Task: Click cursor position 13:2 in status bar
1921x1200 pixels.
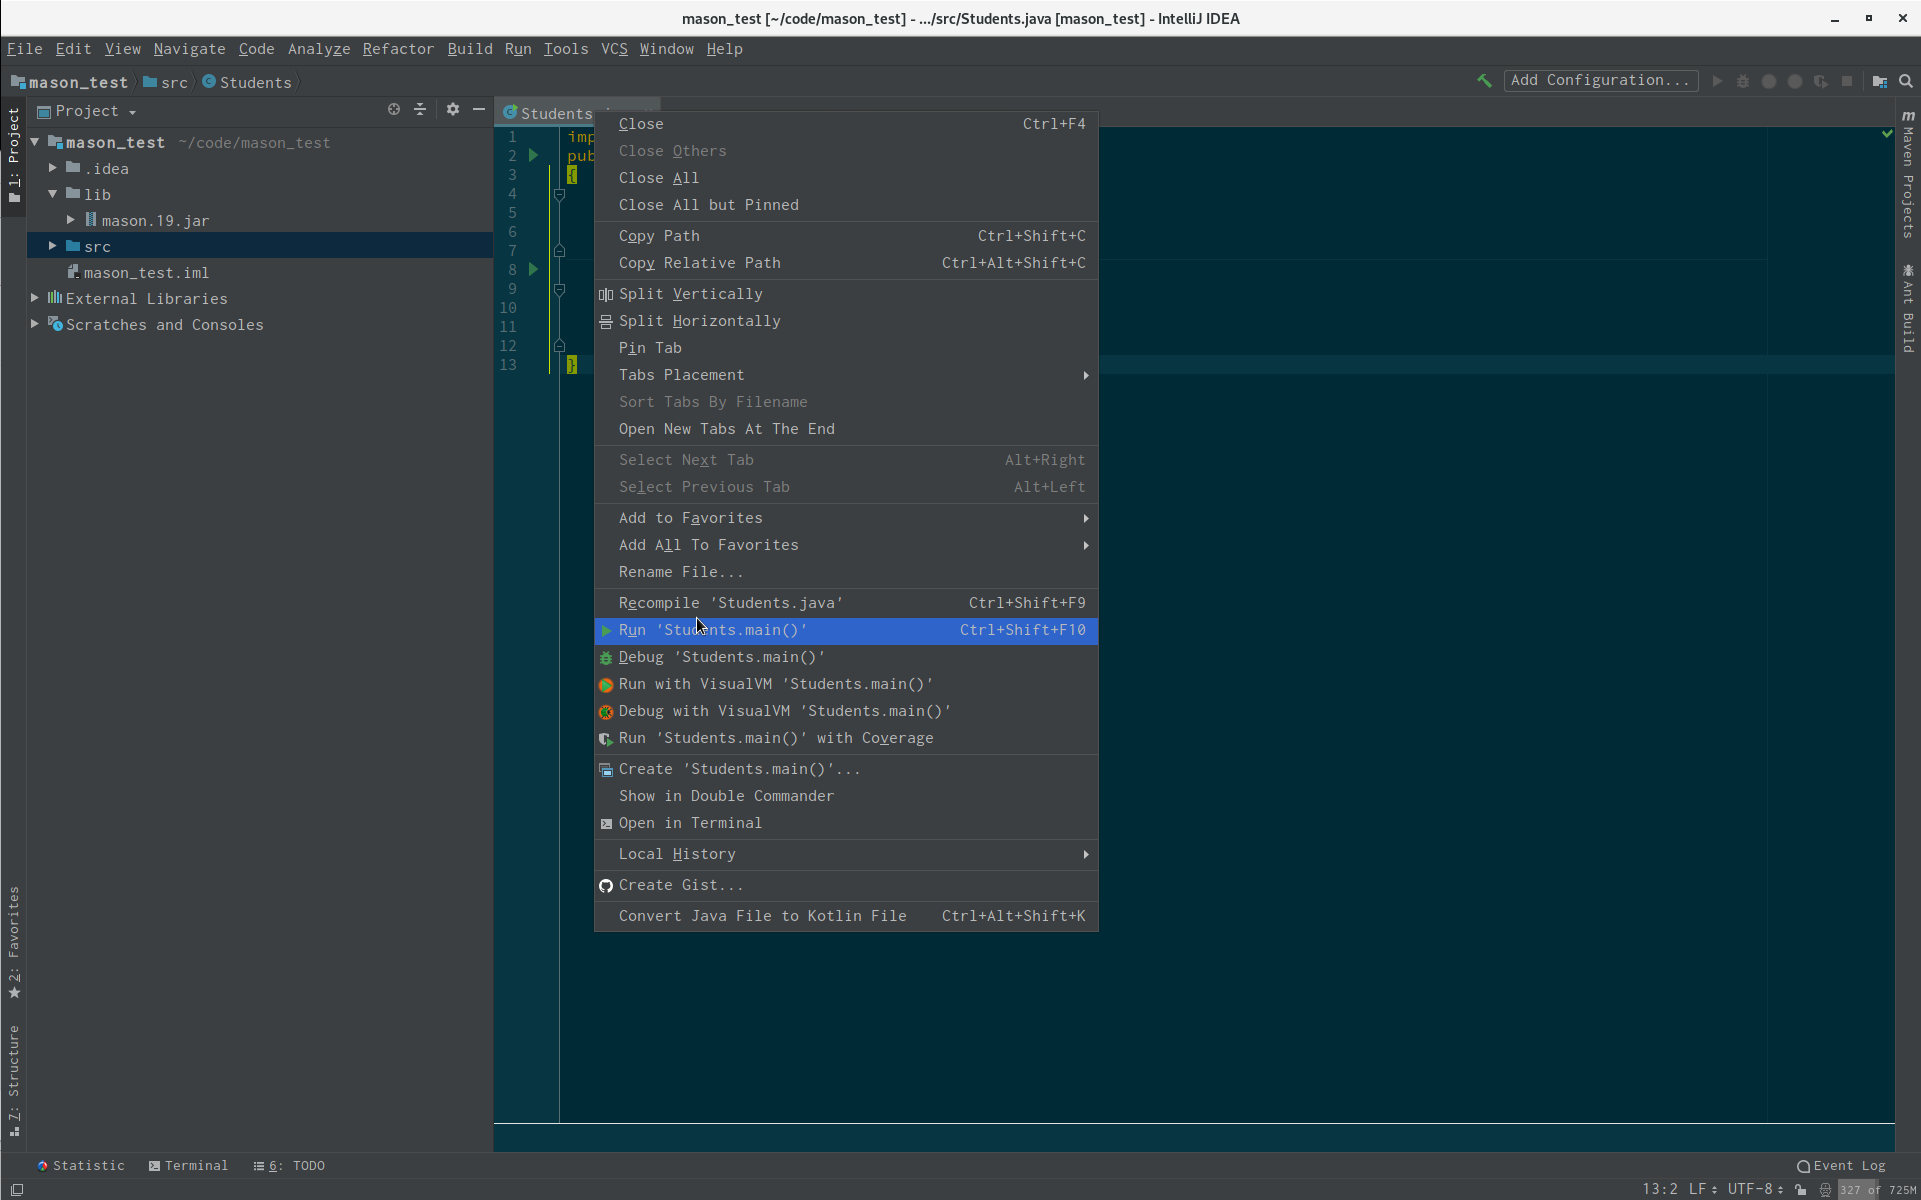Action: click(1660, 1190)
